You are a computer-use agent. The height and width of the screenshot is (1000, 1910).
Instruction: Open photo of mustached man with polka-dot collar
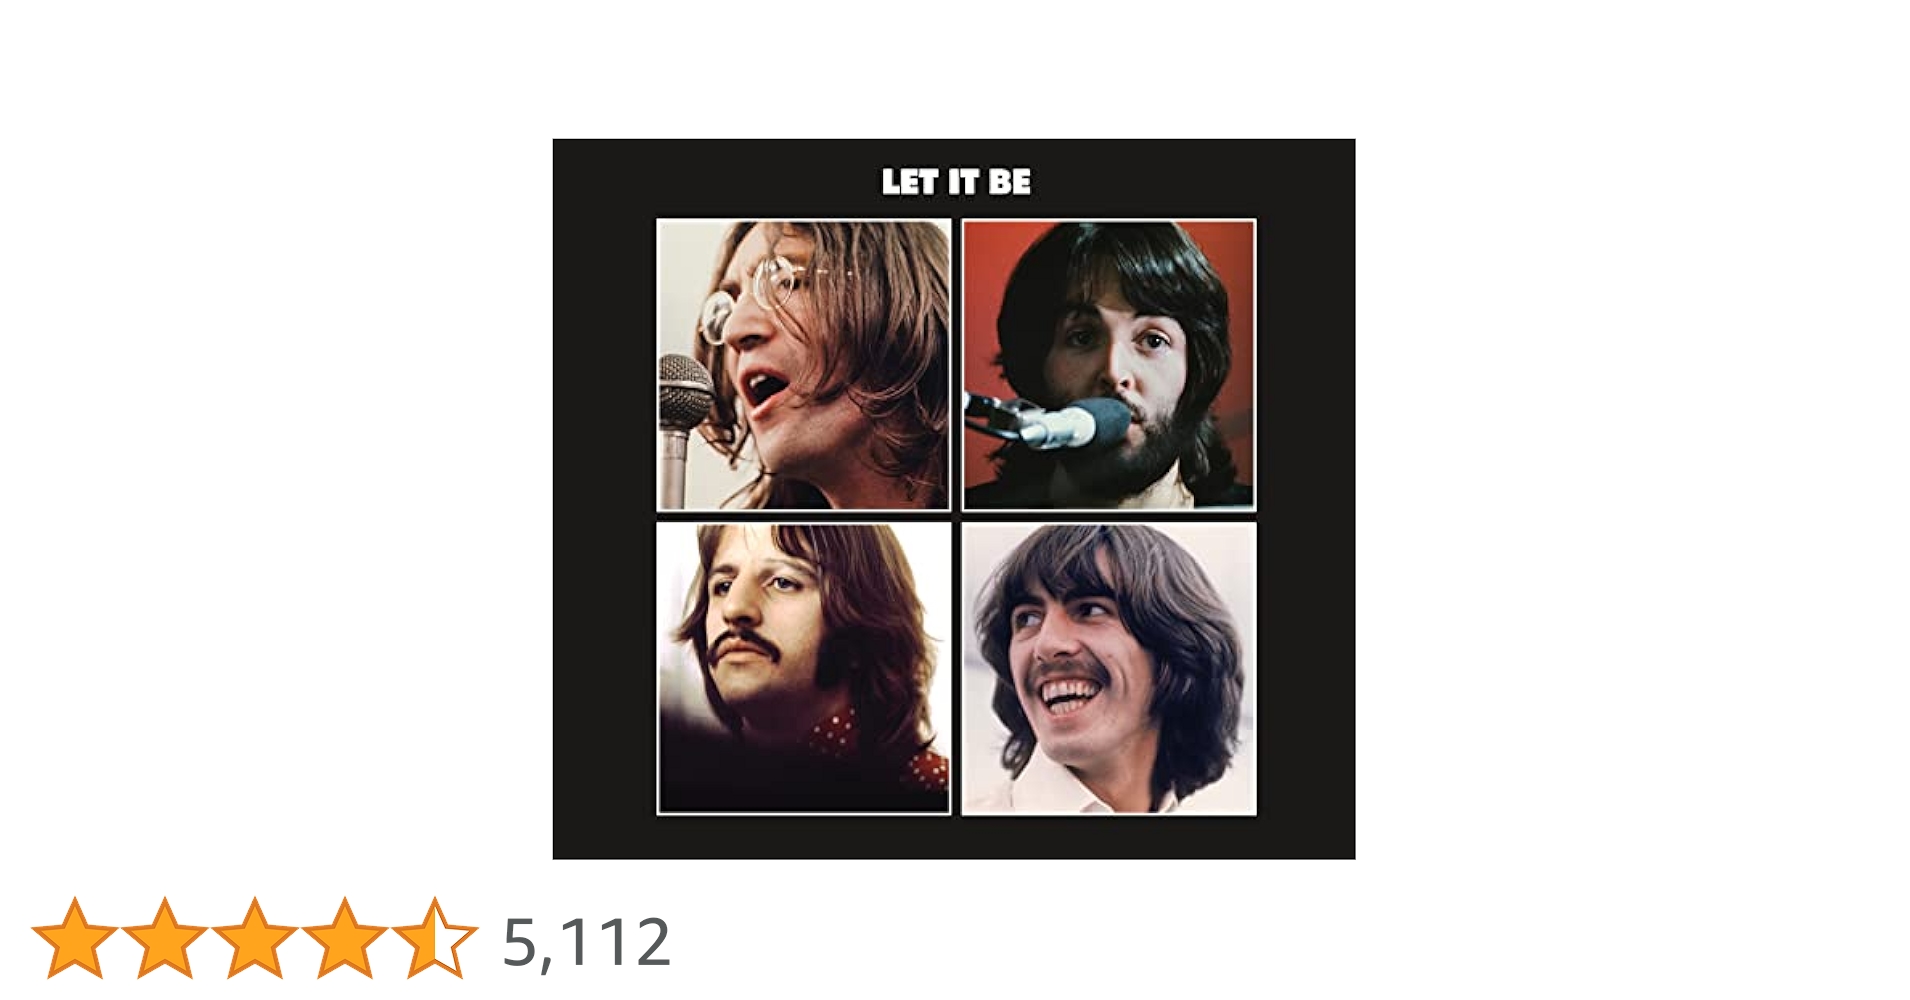click(803, 668)
